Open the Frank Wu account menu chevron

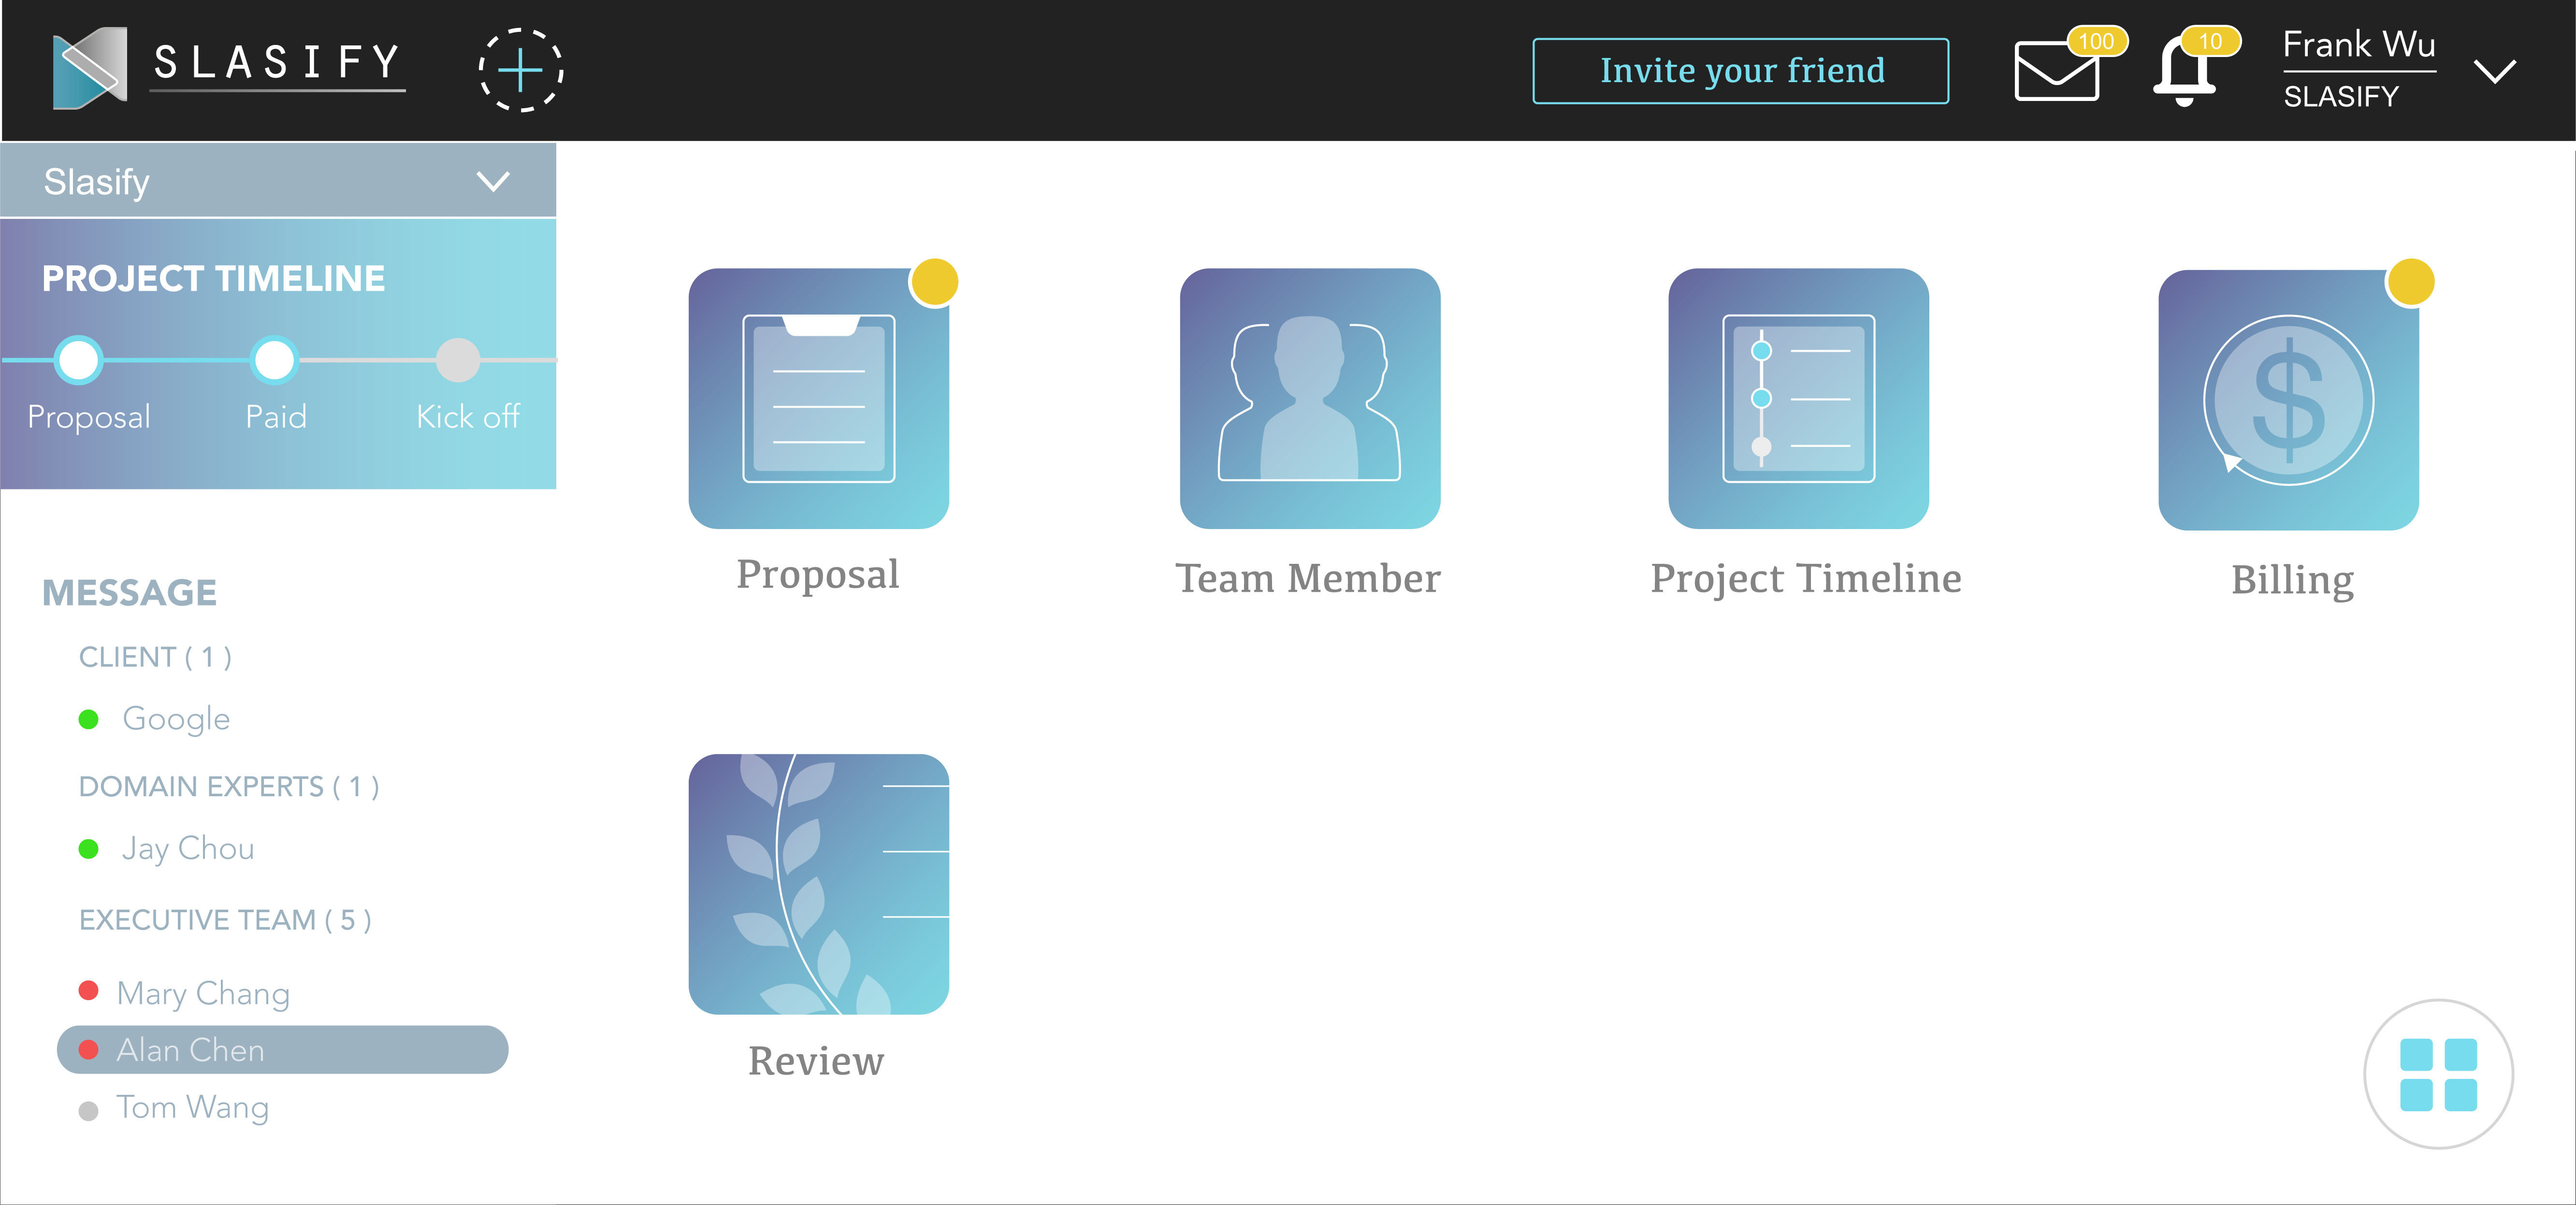[2495, 71]
